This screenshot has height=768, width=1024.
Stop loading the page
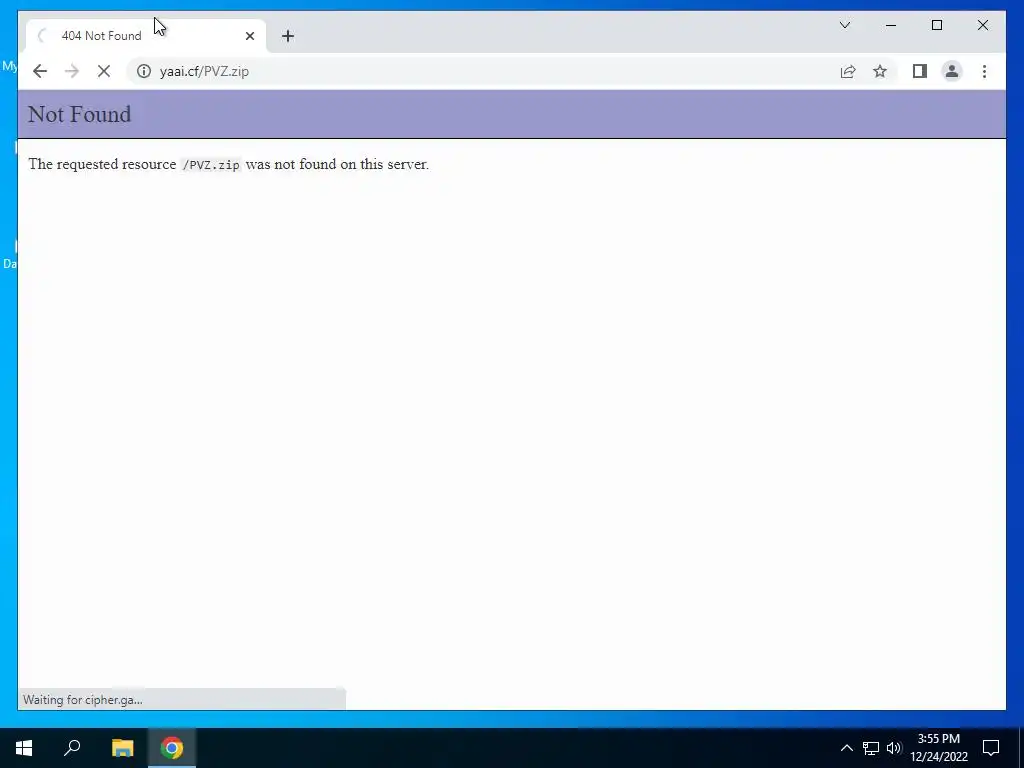pos(104,71)
